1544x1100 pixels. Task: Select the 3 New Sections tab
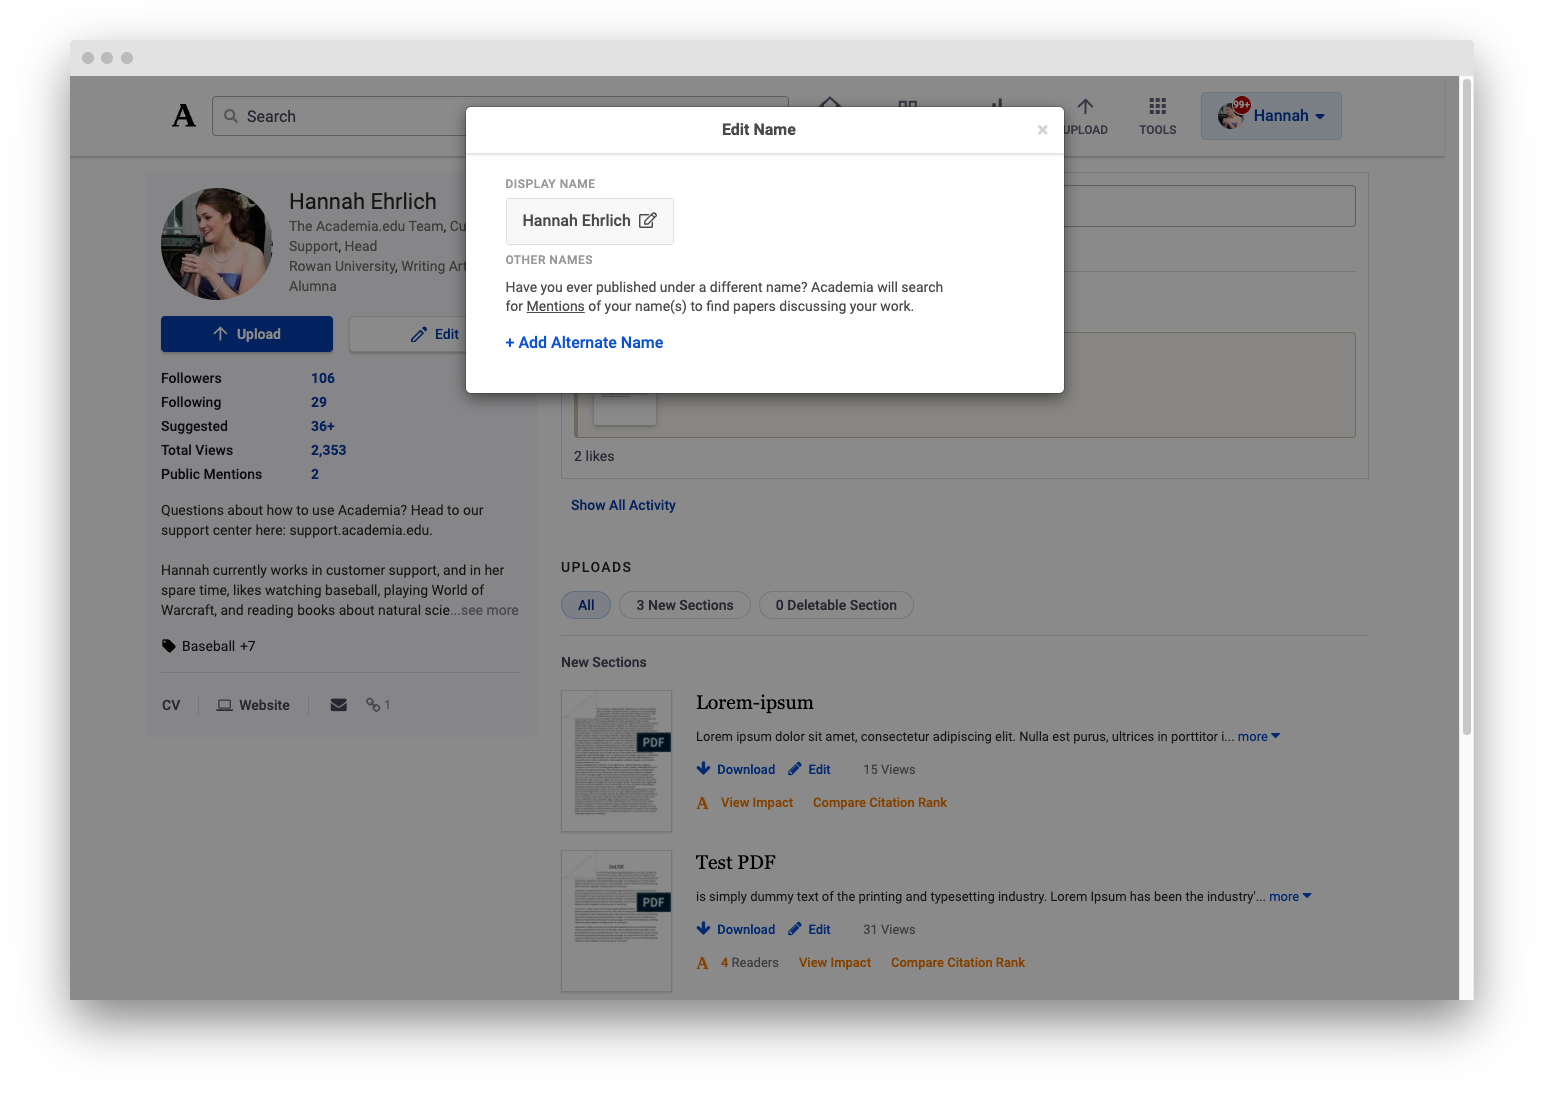click(685, 605)
